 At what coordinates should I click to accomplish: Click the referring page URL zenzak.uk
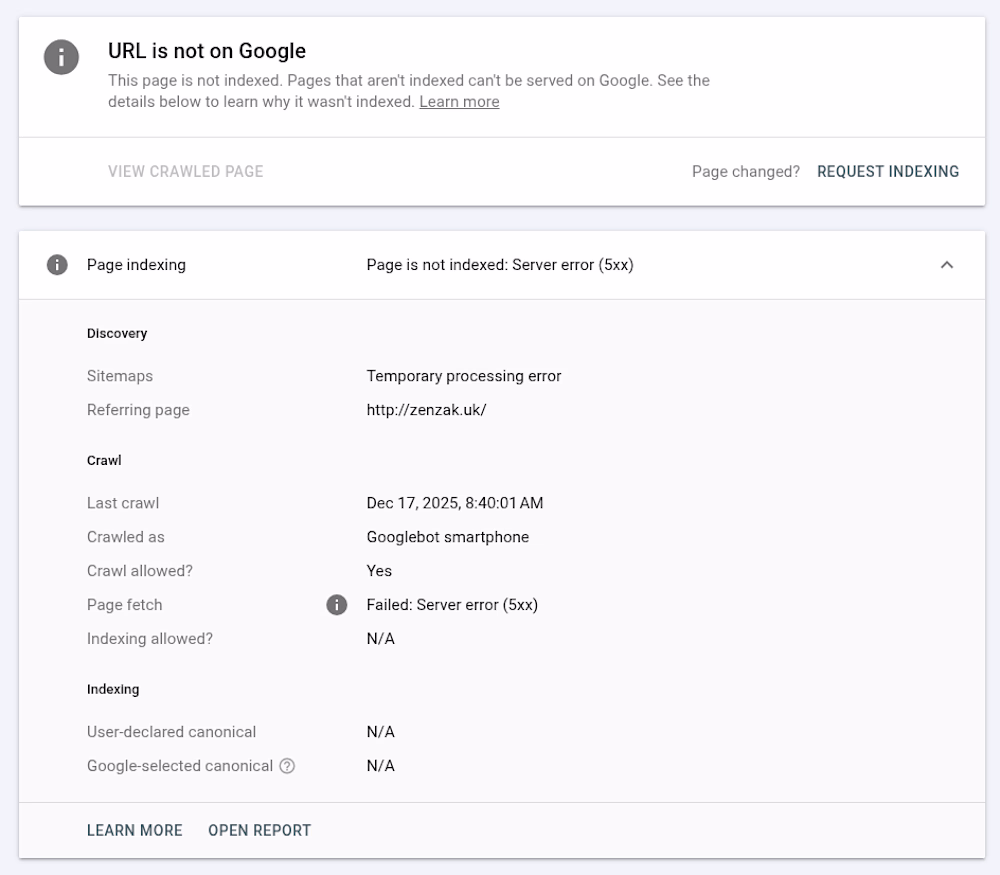tap(426, 410)
